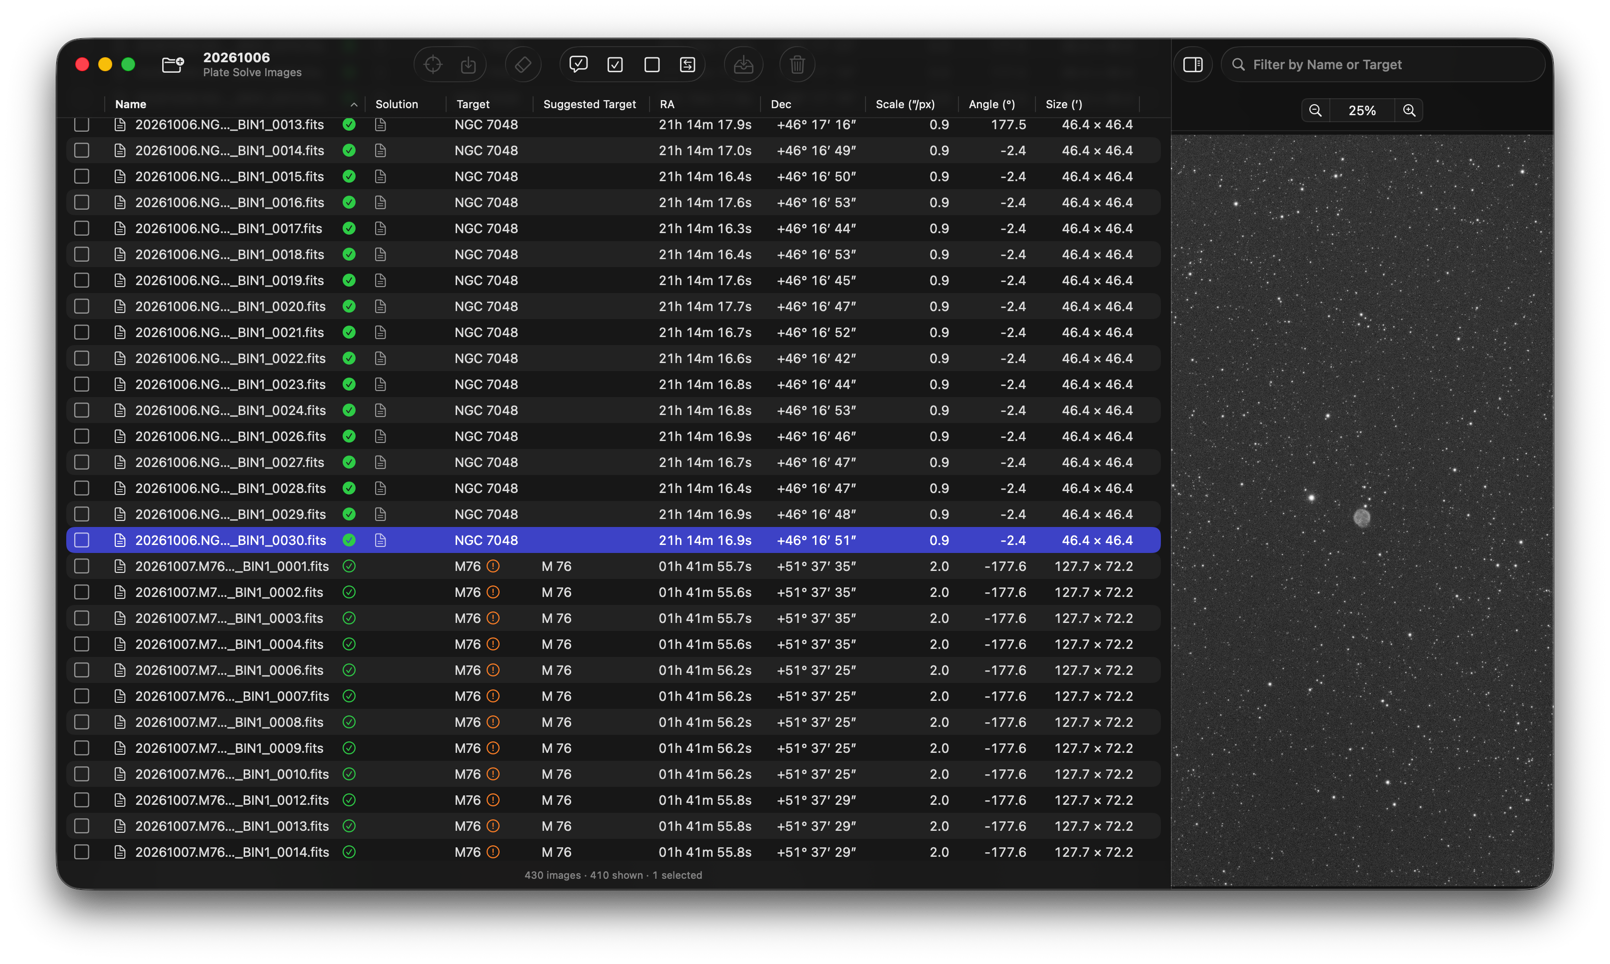Click the angle value 177.5
Screen dimensions: 1610x964
1008,125
